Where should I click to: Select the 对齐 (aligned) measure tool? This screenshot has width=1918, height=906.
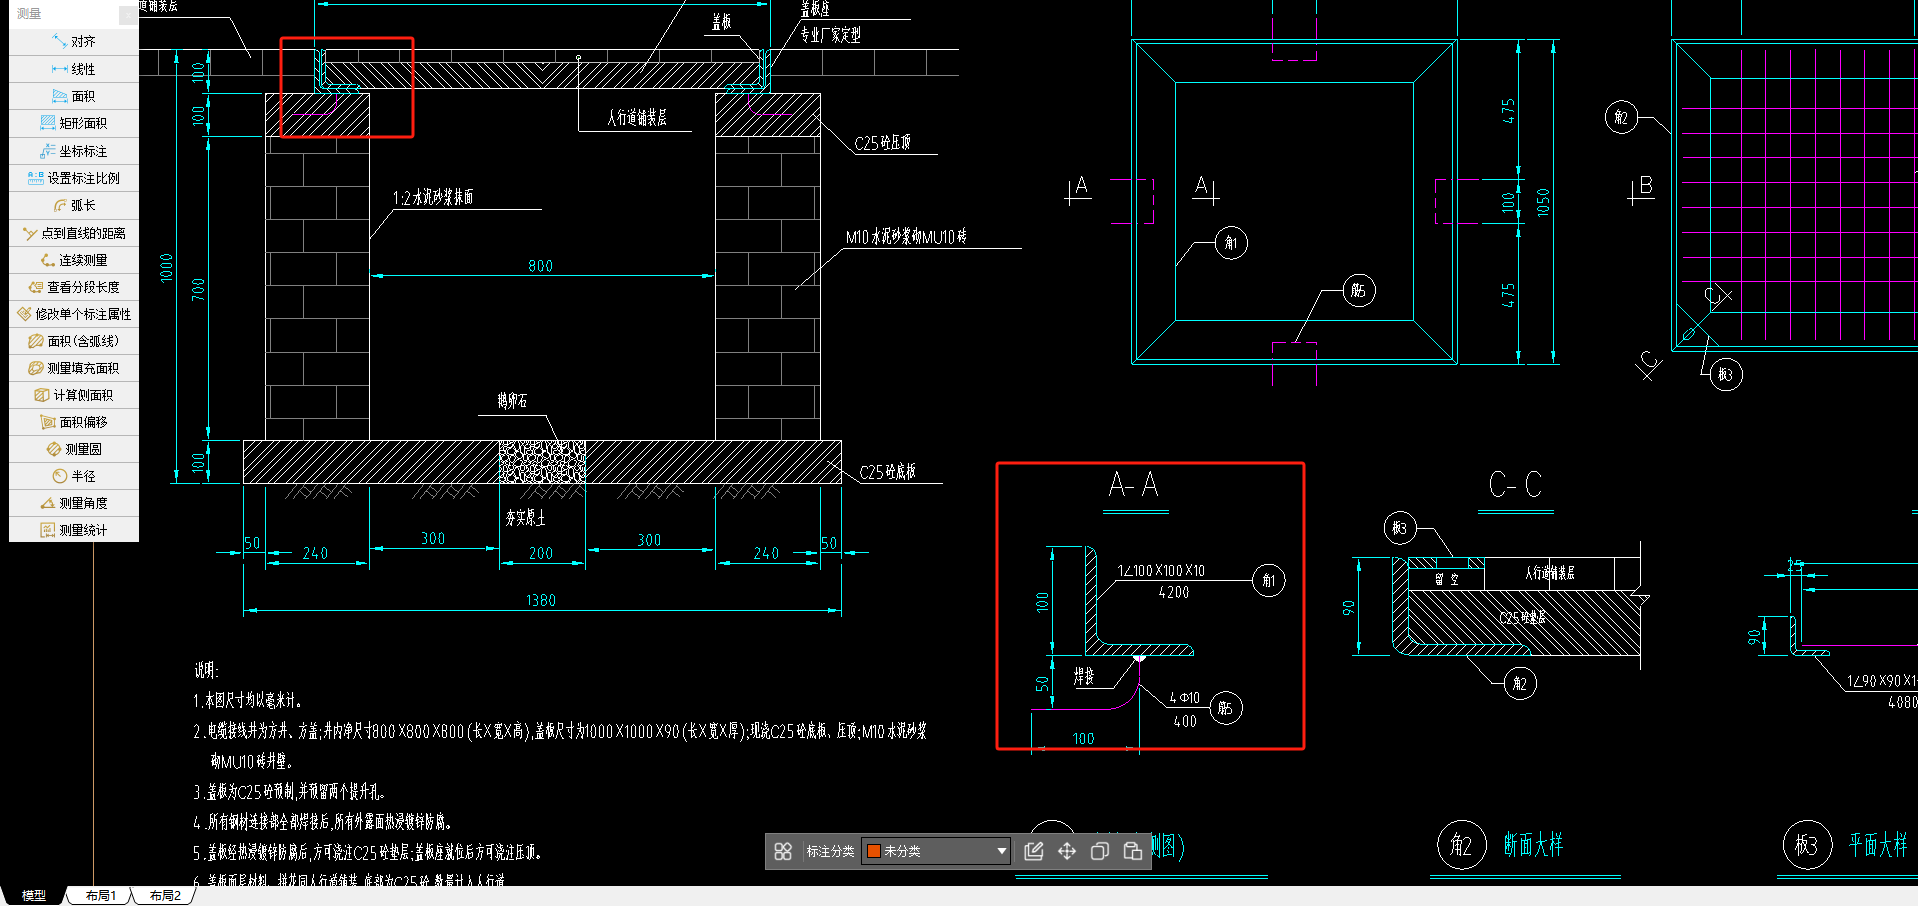tap(74, 42)
